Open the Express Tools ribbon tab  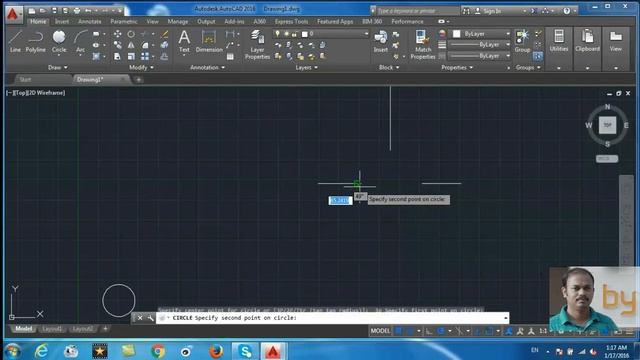coord(291,21)
